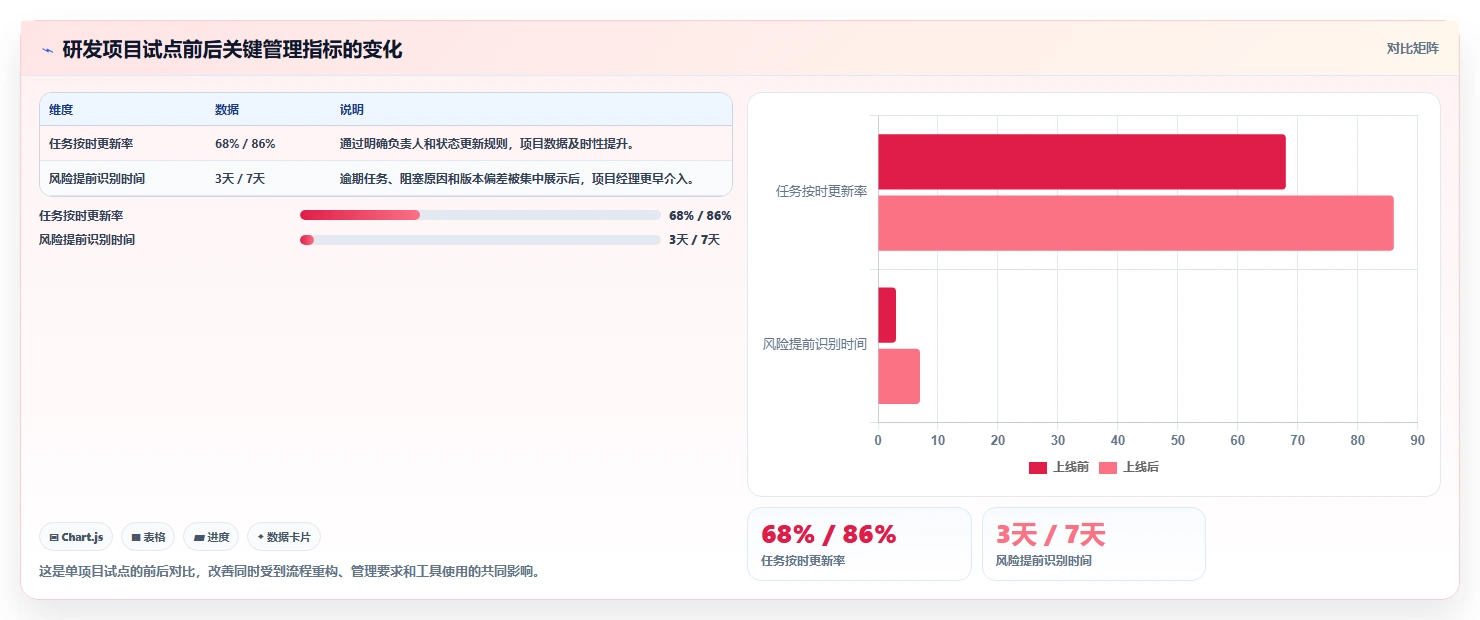
Task: Click table cell 3天 / 7天
Action: click(x=240, y=179)
